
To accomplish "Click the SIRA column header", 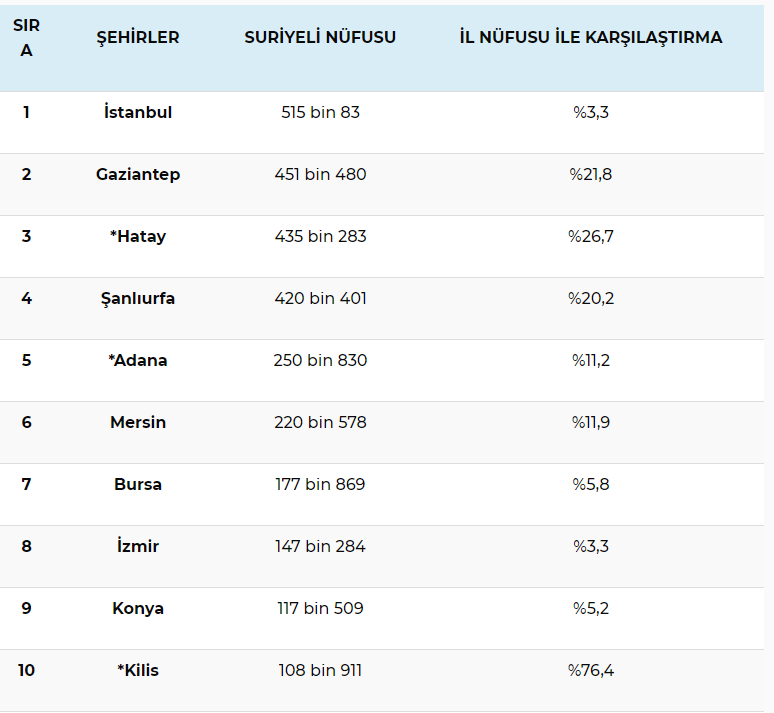I will coord(26,38).
